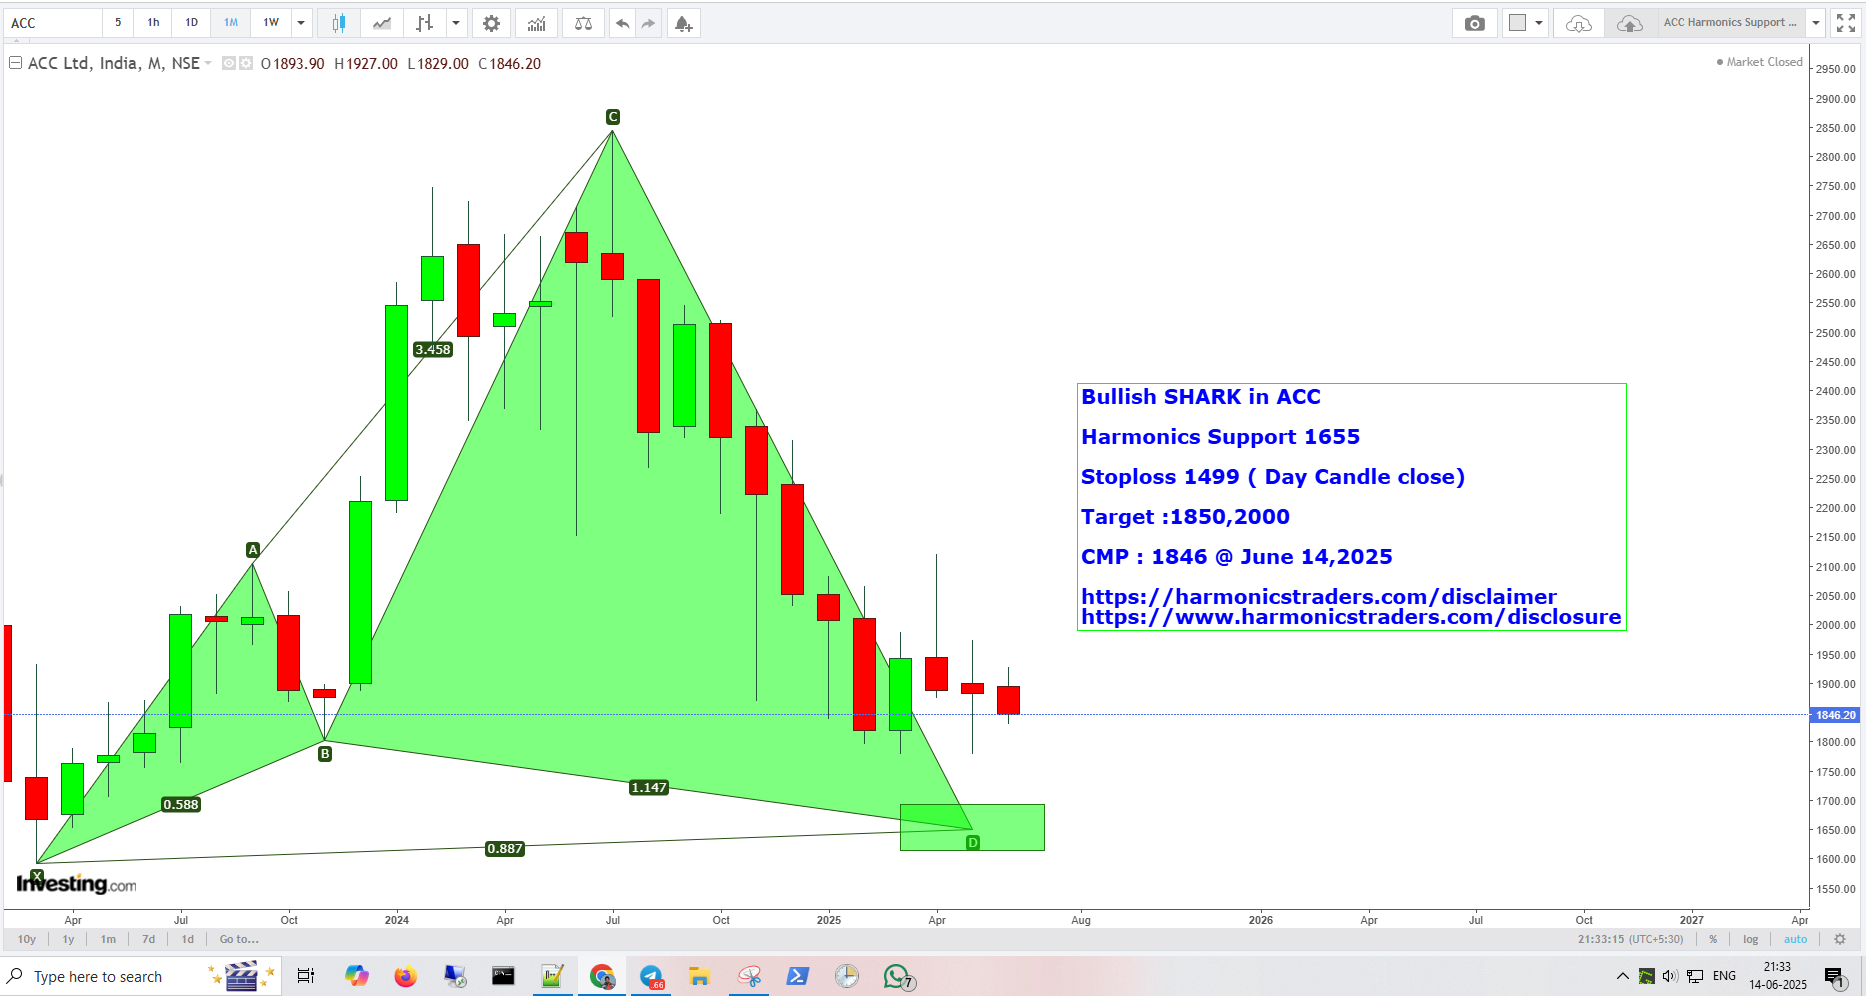Toggle logarithmic scale with the log button
The image size is (1866, 996).
click(x=1751, y=939)
